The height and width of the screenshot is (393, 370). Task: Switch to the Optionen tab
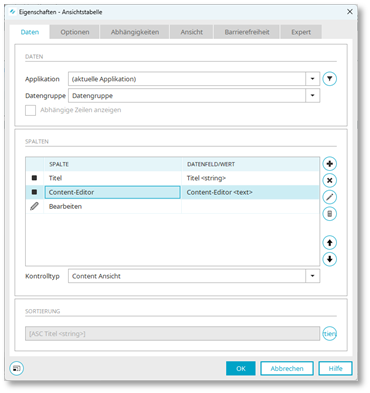[x=75, y=32]
